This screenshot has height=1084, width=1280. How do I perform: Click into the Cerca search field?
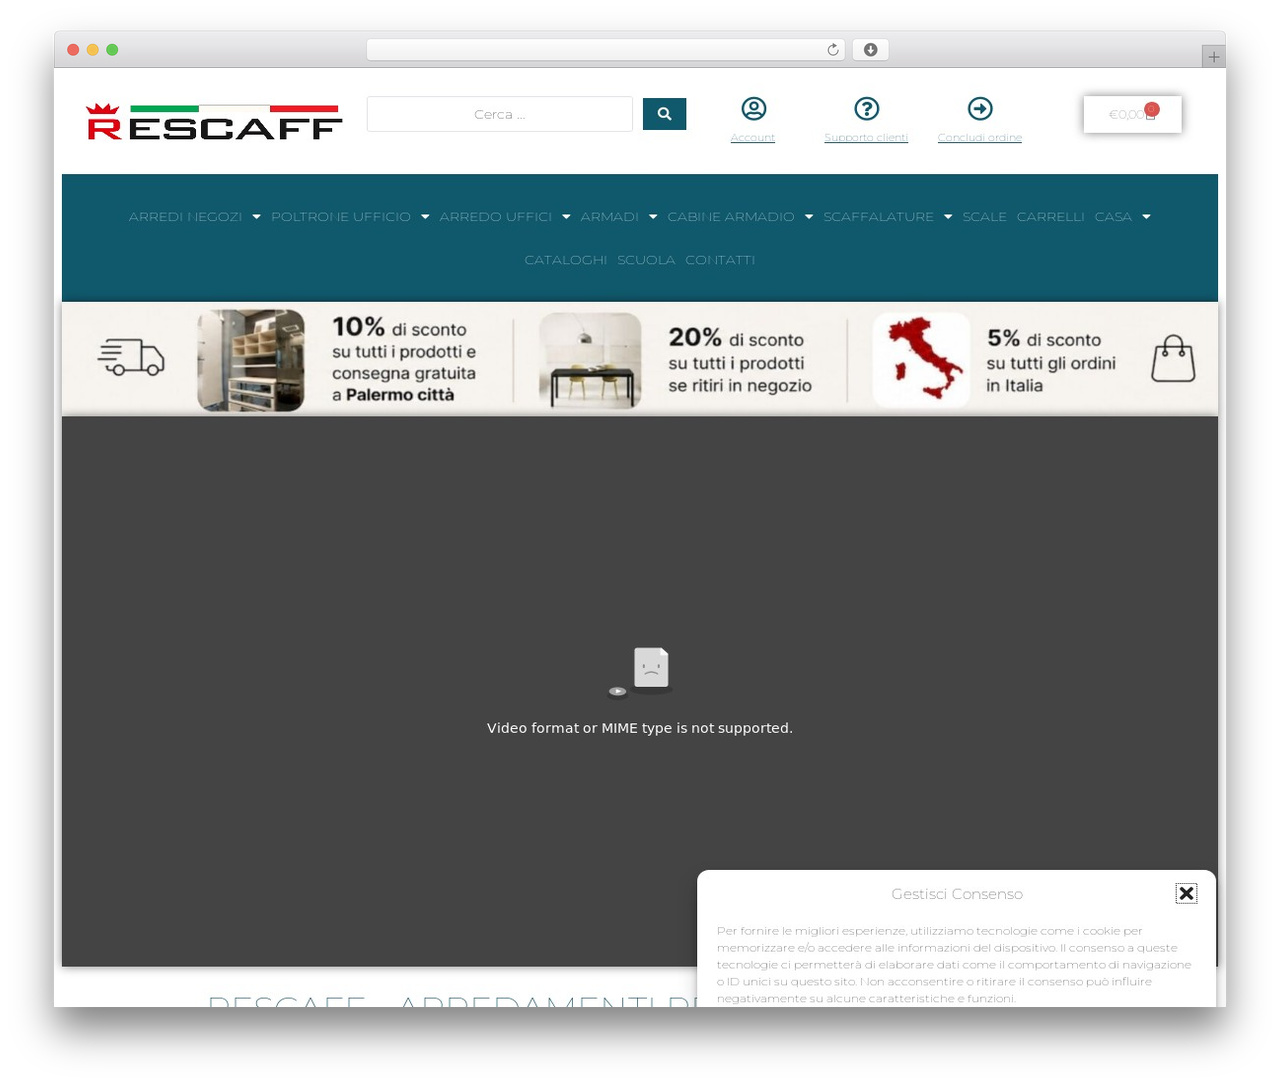tap(500, 114)
